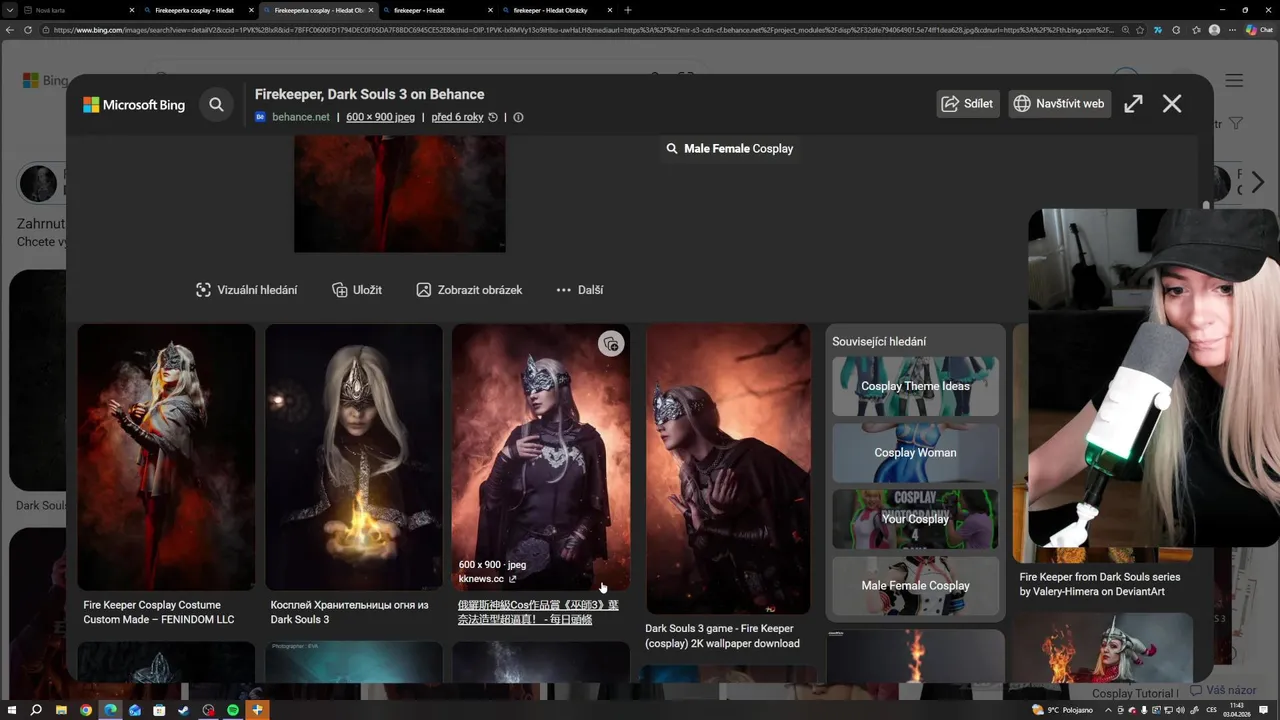Click the save-to-collection icon on the kknews image
Image resolution: width=1280 pixels, height=720 pixels.
[611, 344]
